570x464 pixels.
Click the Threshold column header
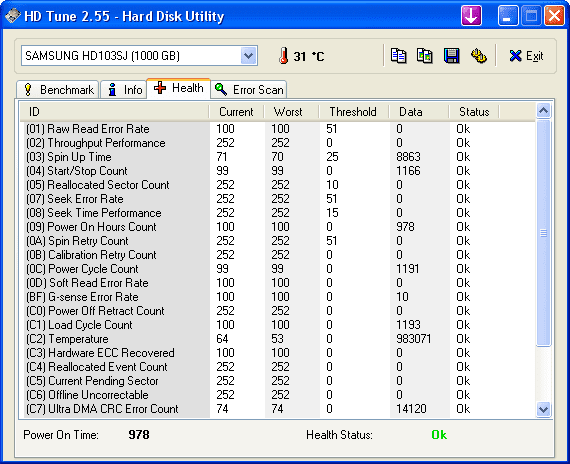[x=353, y=112]
